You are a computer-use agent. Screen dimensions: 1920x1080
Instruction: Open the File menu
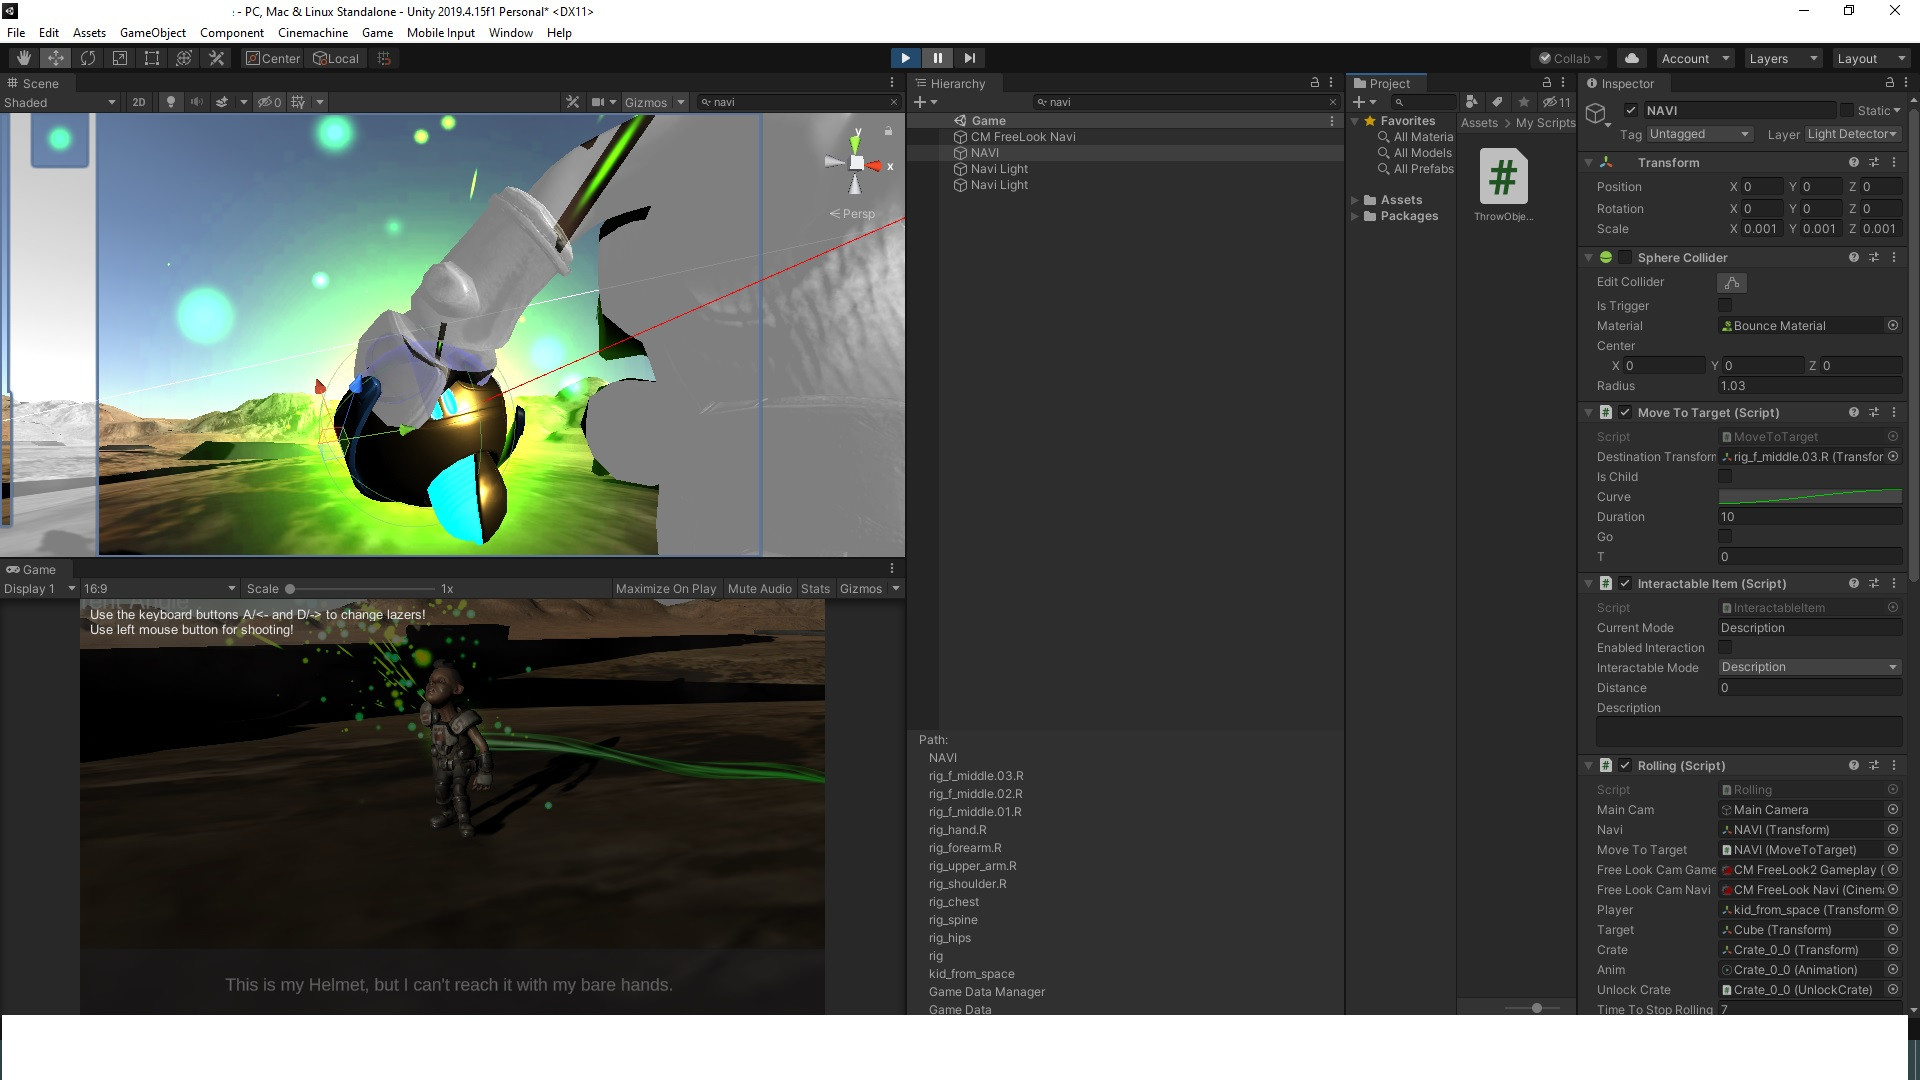coord(16,32)
